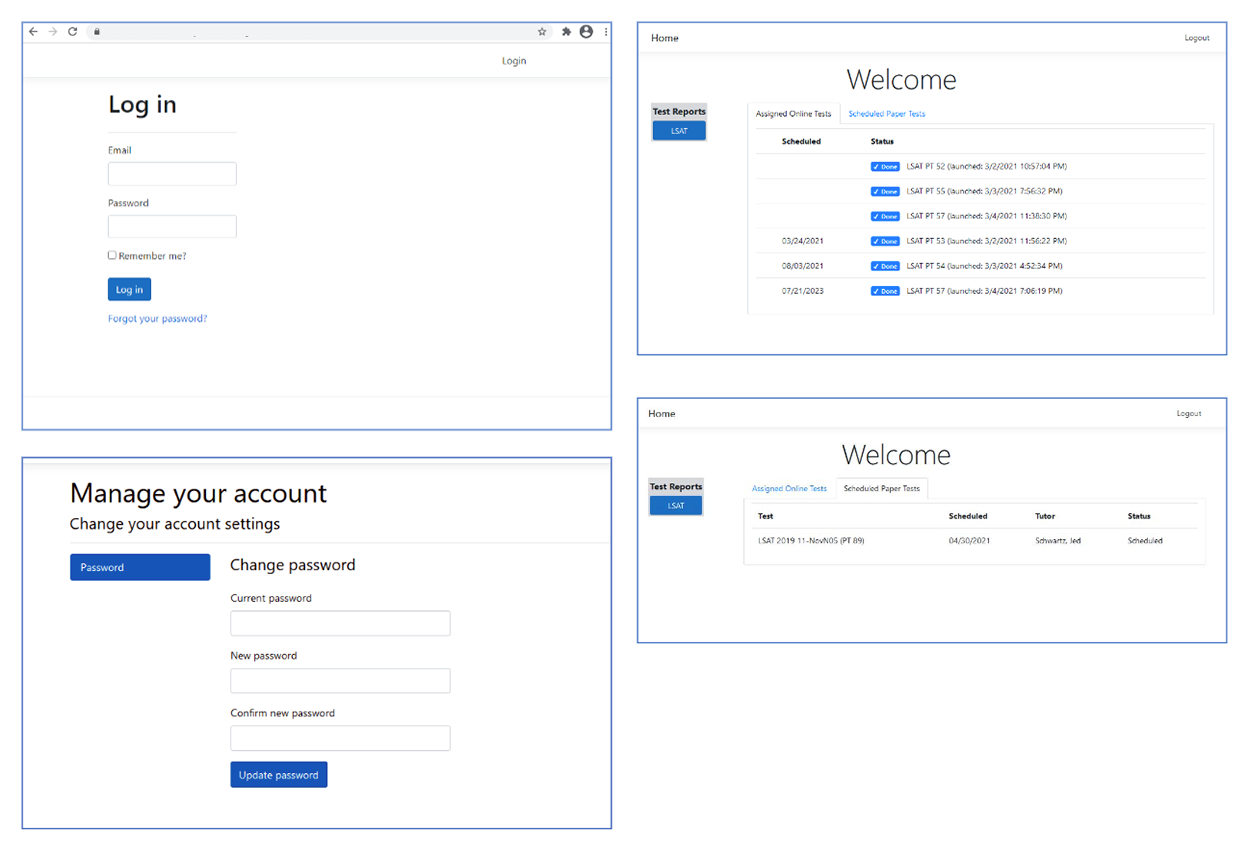Click the Done badge for LSAT PT 52
This screenshot has width=1248, height=858.
click(885, 167)
